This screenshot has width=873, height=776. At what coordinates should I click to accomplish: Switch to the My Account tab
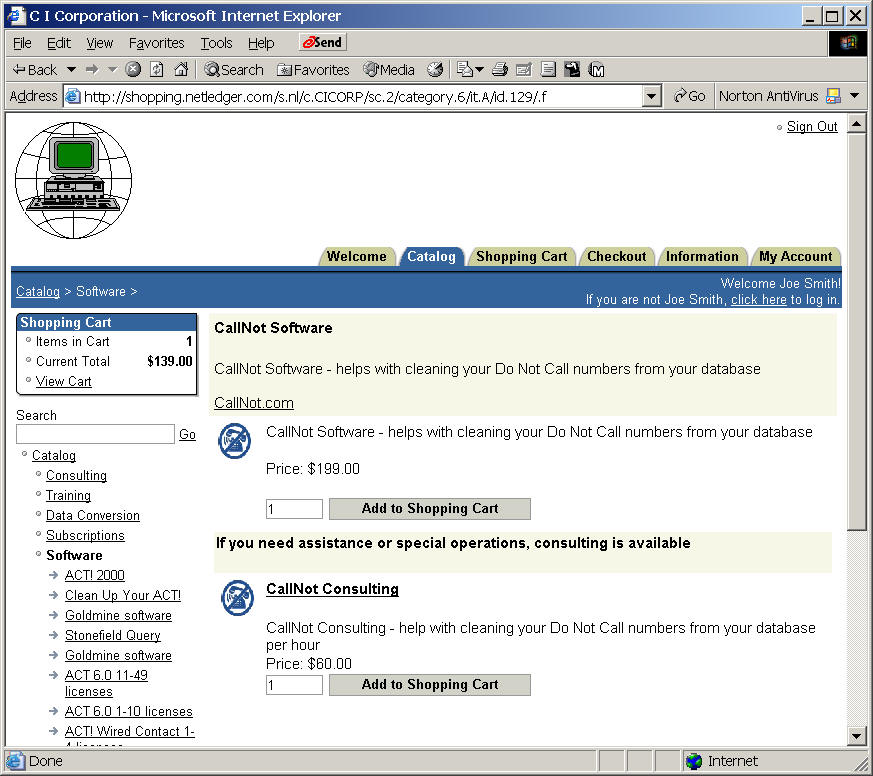pyautogui.click(x=796, y=257)
